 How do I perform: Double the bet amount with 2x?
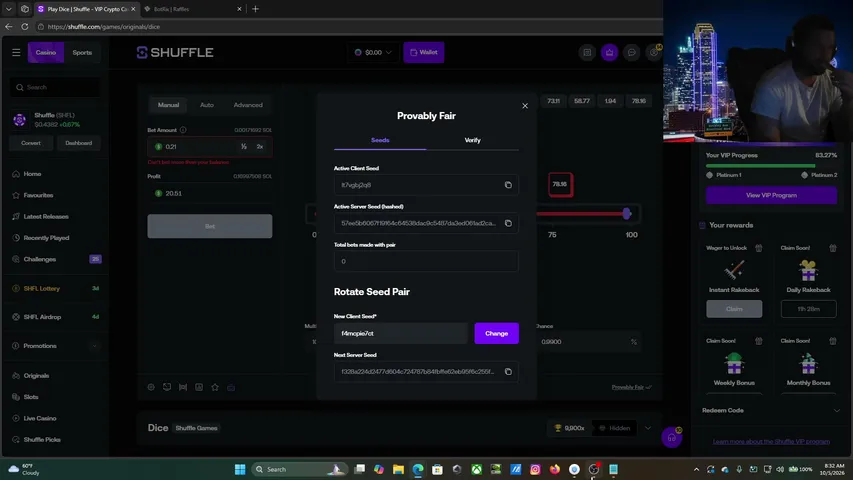click(260, 147)
